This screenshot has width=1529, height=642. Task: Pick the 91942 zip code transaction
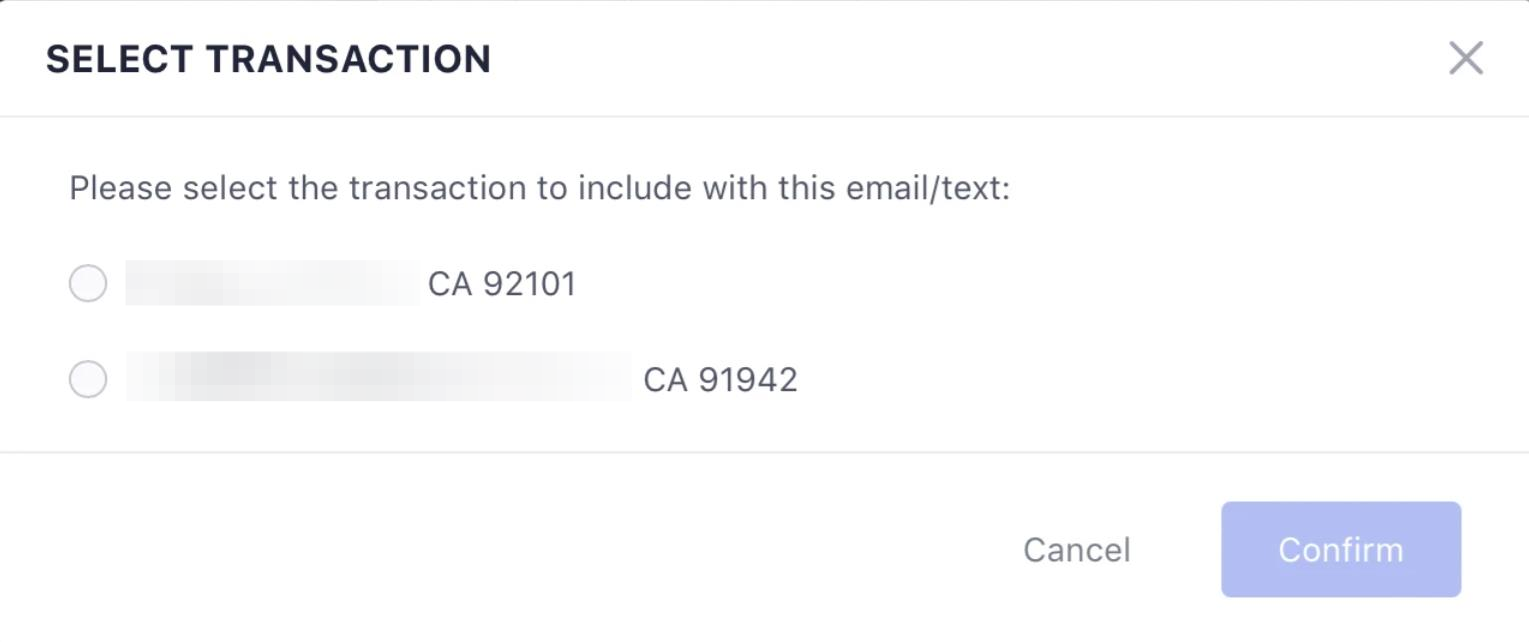[x=88, y=380]
